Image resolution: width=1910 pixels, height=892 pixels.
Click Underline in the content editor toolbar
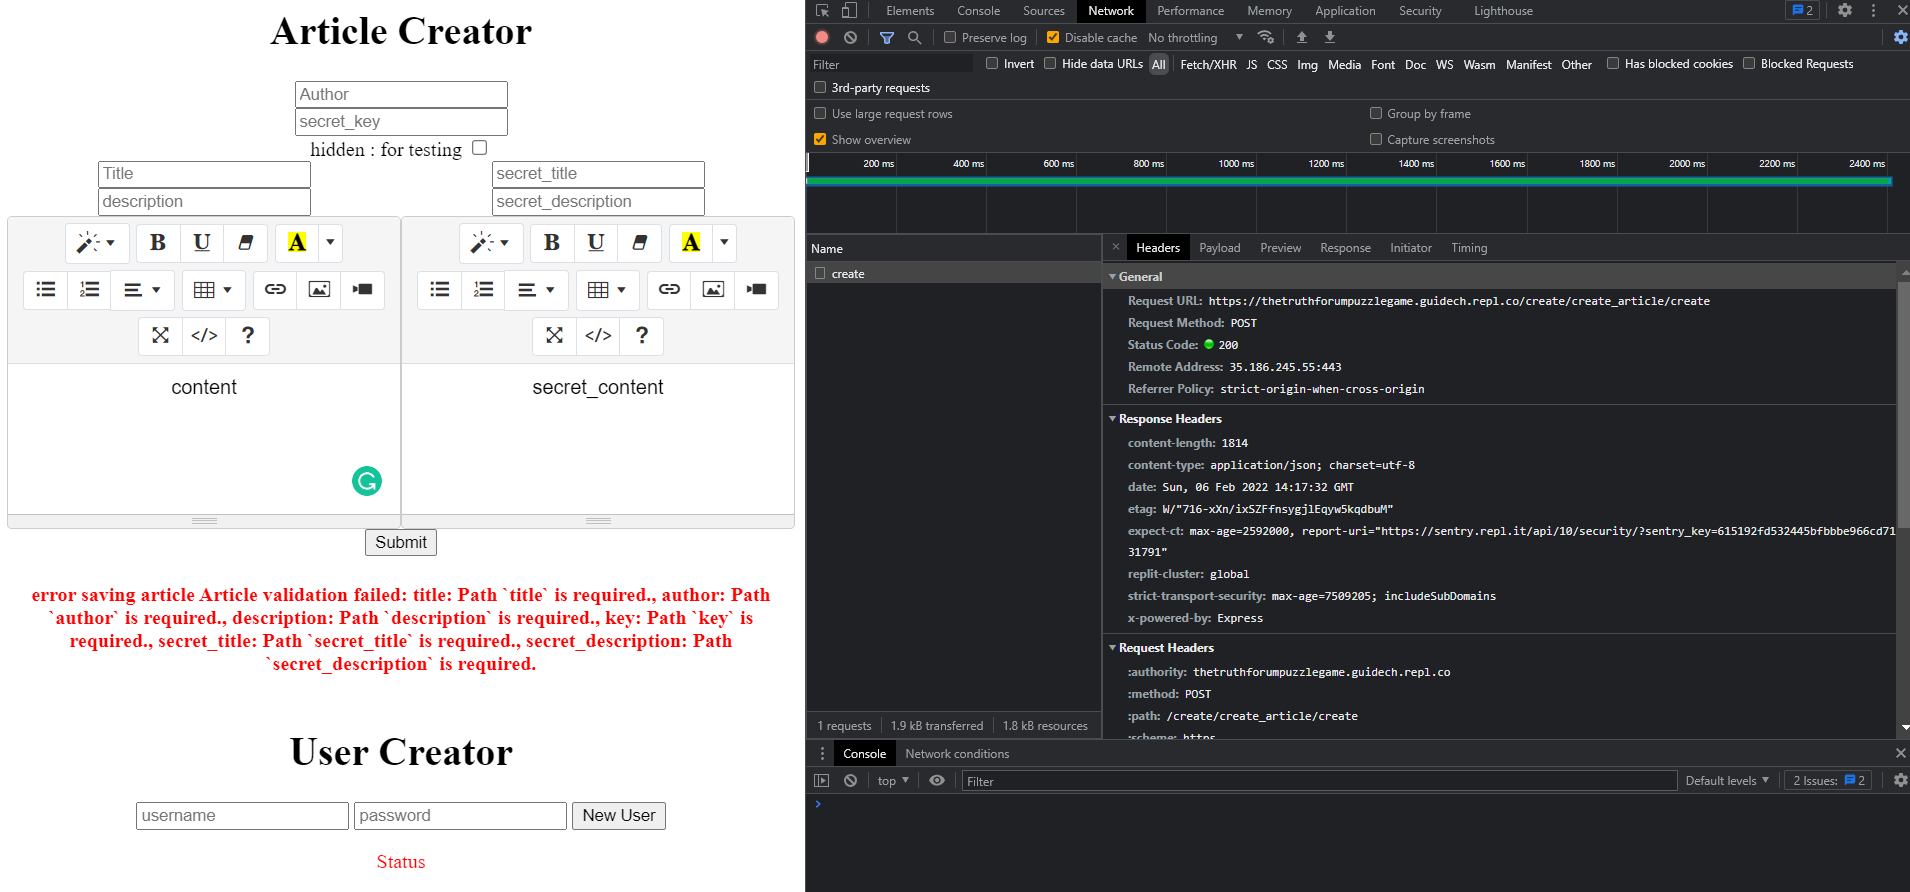click(x=202, y=243)
